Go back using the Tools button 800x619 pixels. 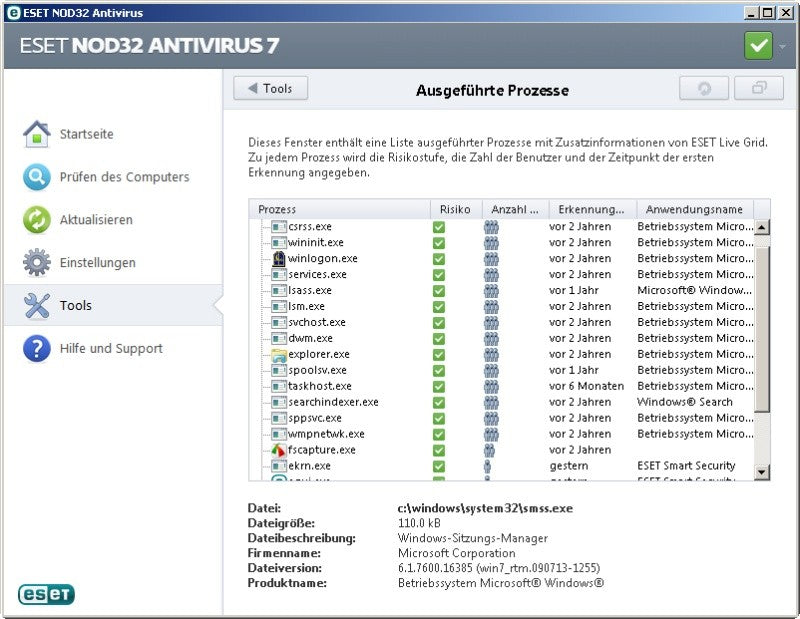click(x=271, y=88)
